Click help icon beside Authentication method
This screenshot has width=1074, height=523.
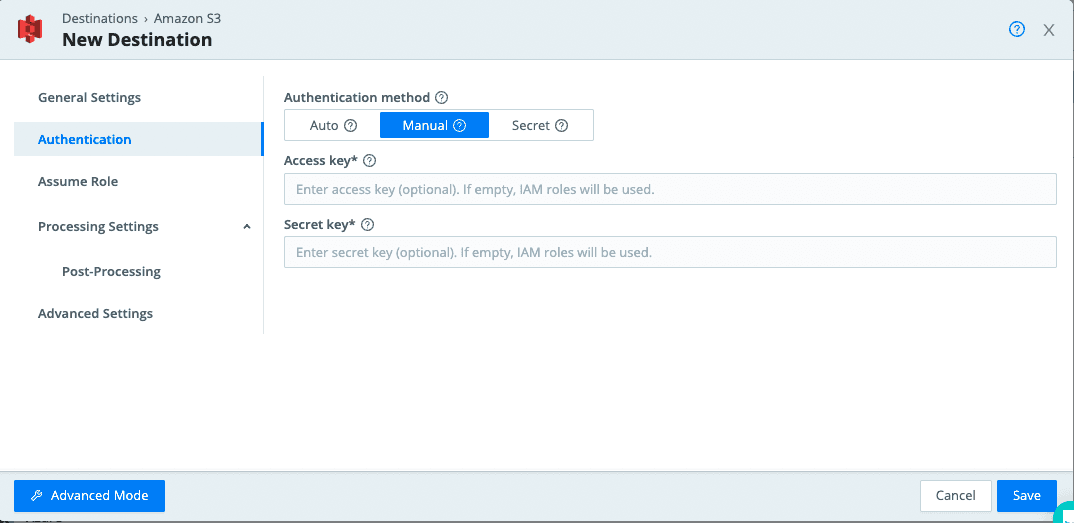(441, 98)
